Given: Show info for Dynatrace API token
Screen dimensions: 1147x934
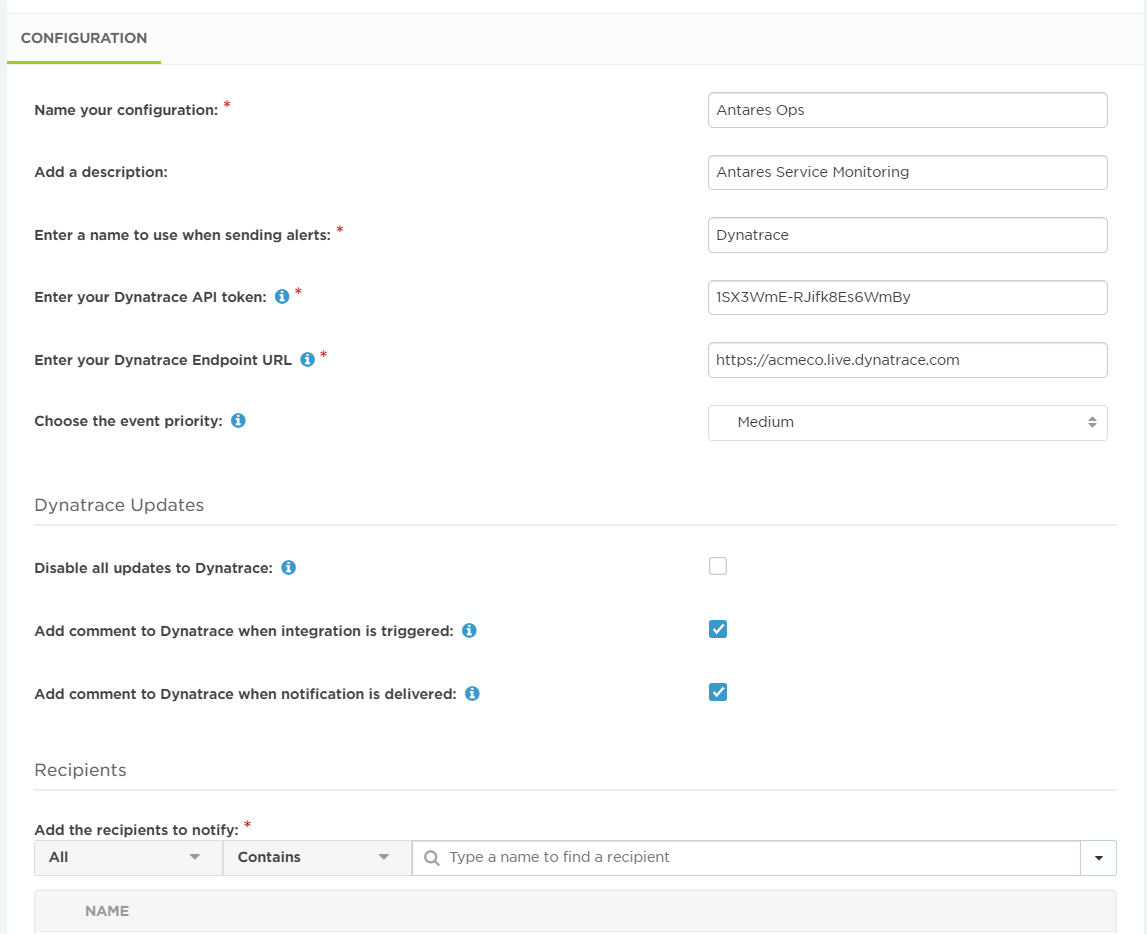Looking at the screenshot, I should (x=282, y=296).
